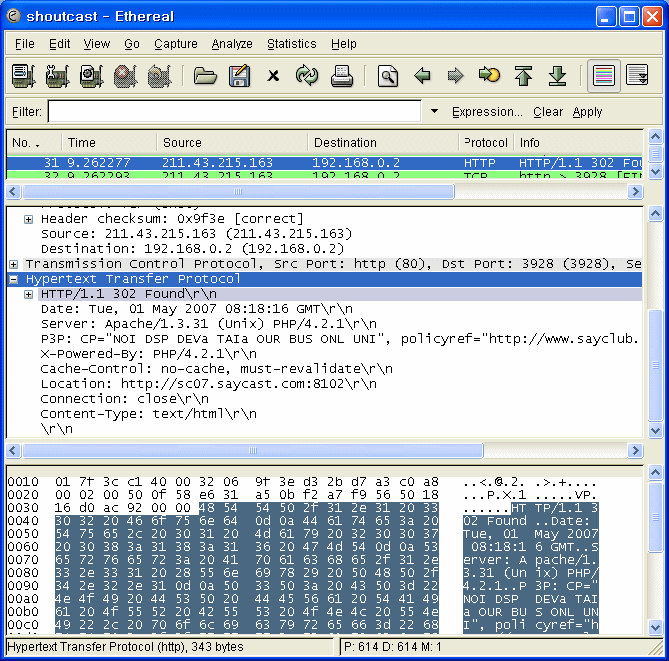Sort packets by No. column
Image resolution: width=669 pixels, height=661 pixels.
34,143
